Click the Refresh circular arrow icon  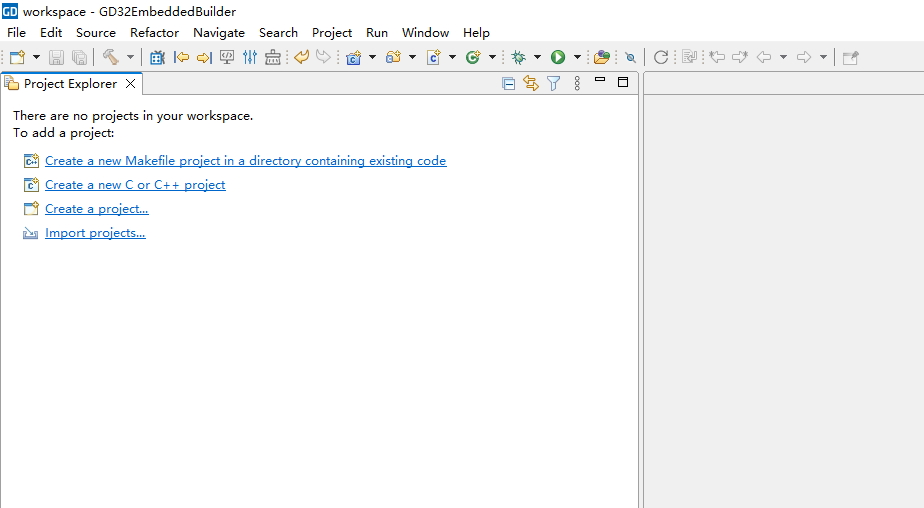[661, 57]
